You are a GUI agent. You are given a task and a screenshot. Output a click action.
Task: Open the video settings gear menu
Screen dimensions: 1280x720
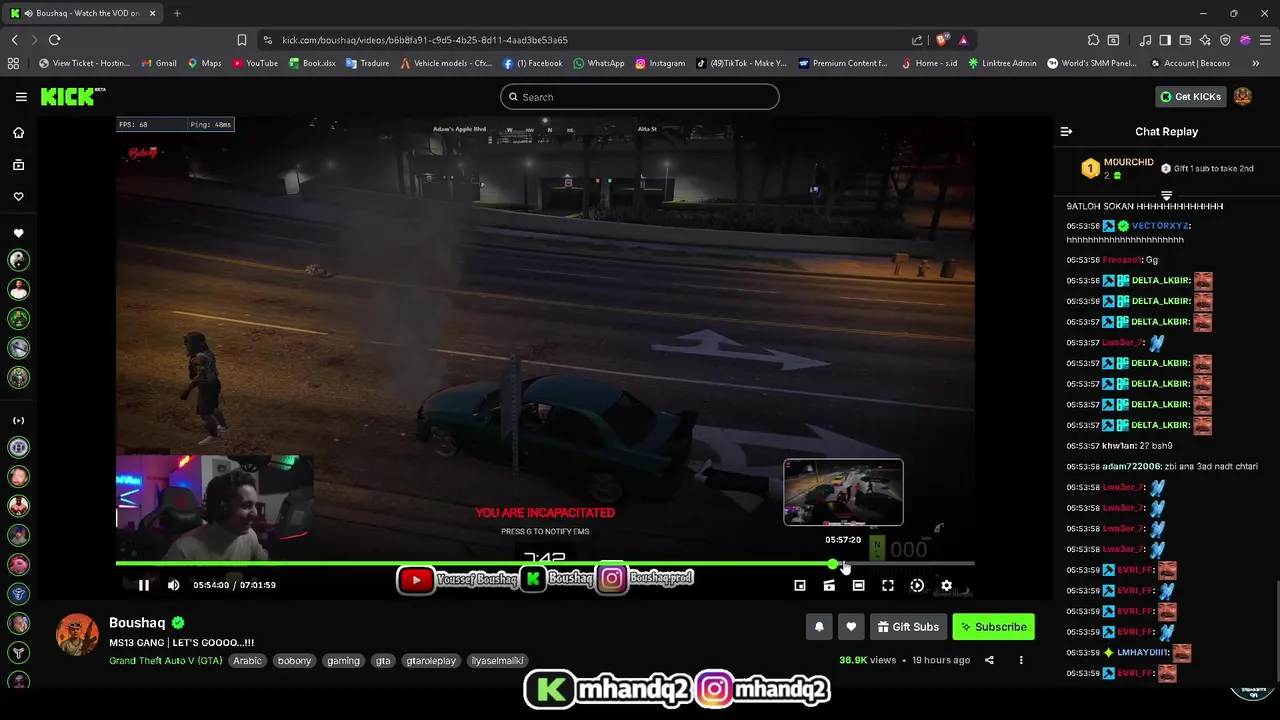tap(946, 585)
